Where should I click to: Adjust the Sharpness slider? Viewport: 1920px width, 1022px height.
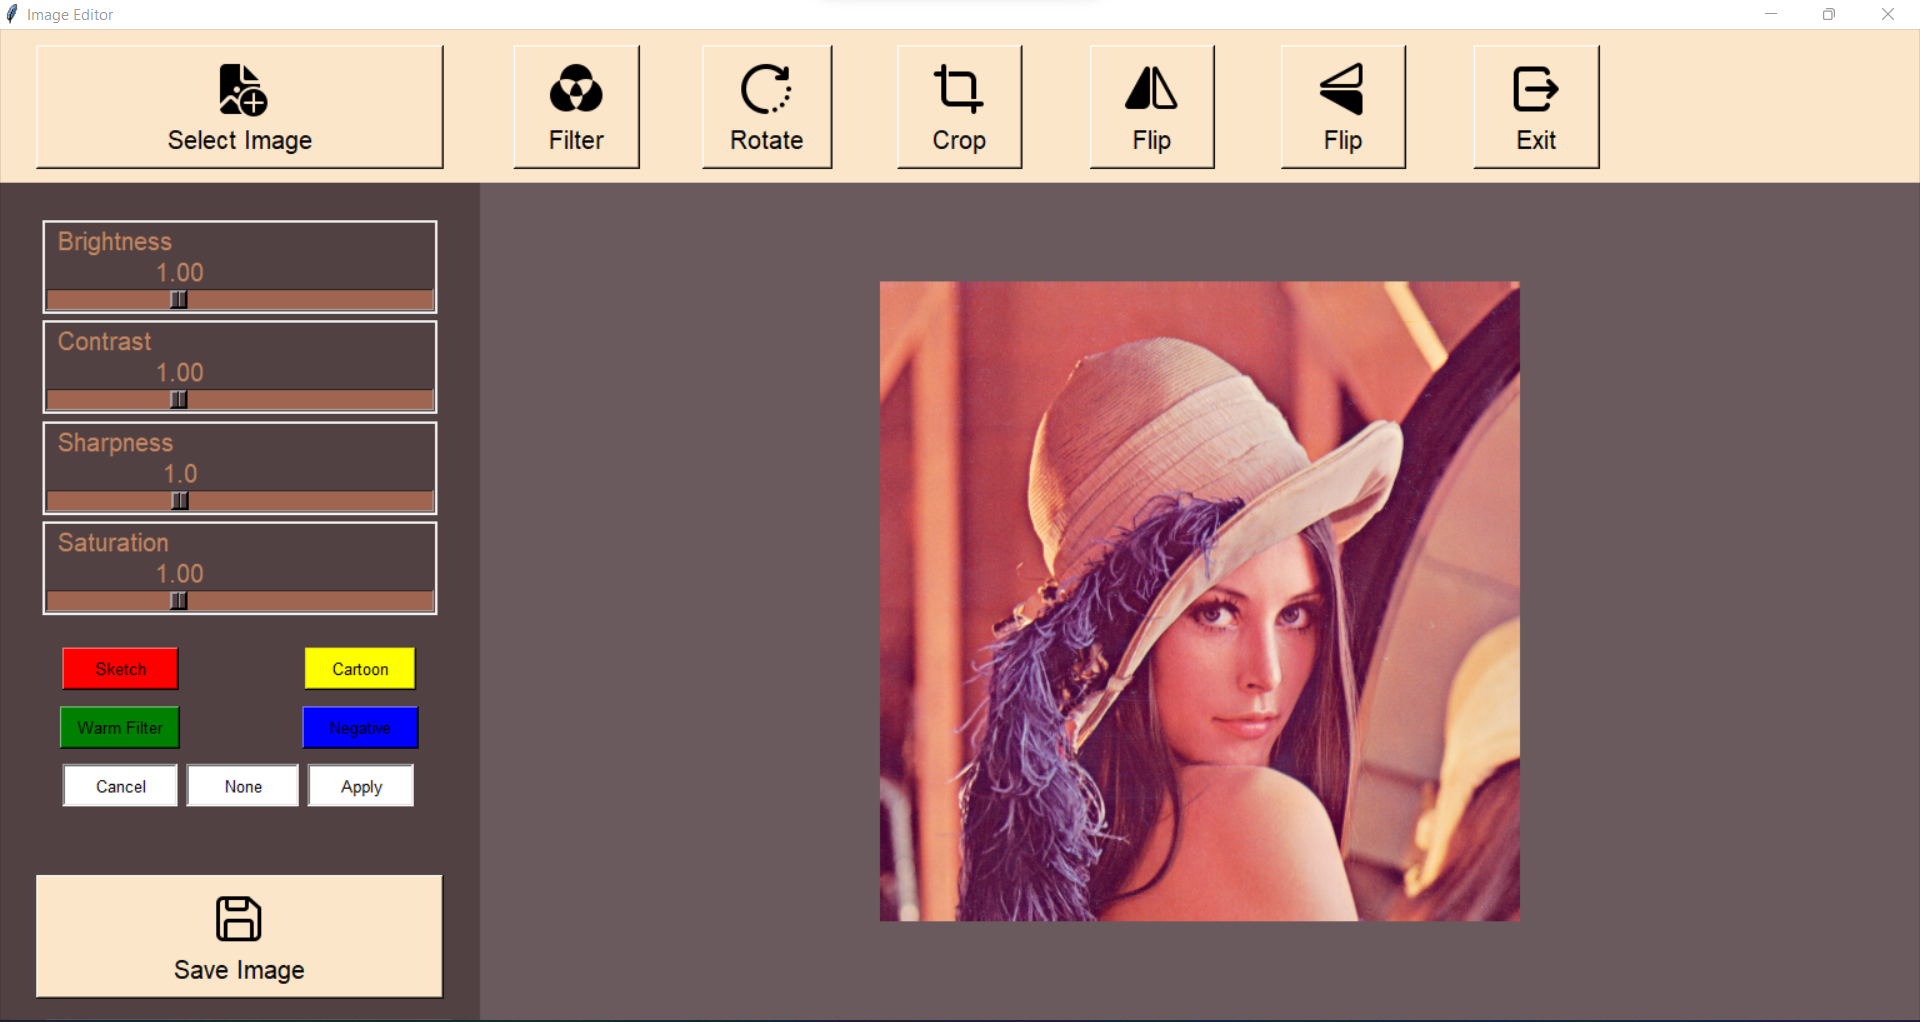tap(178, 500)
